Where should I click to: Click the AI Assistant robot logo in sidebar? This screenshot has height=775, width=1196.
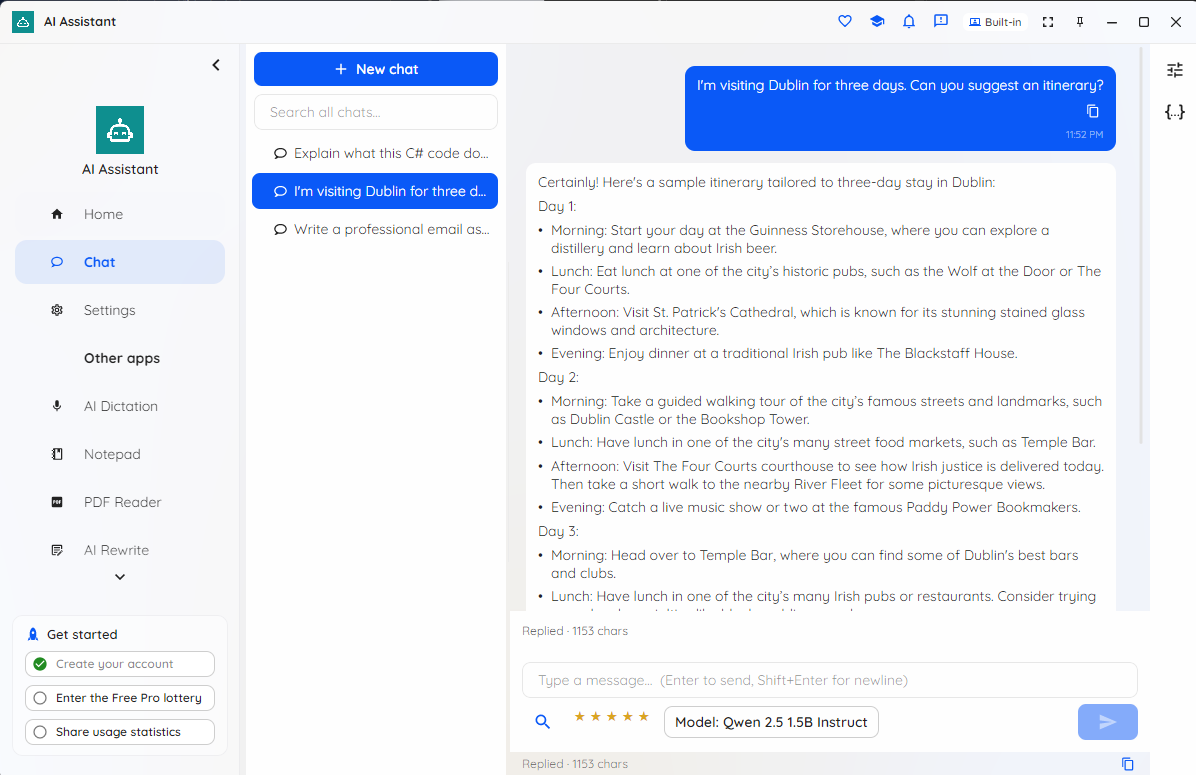tap(120, 130)
